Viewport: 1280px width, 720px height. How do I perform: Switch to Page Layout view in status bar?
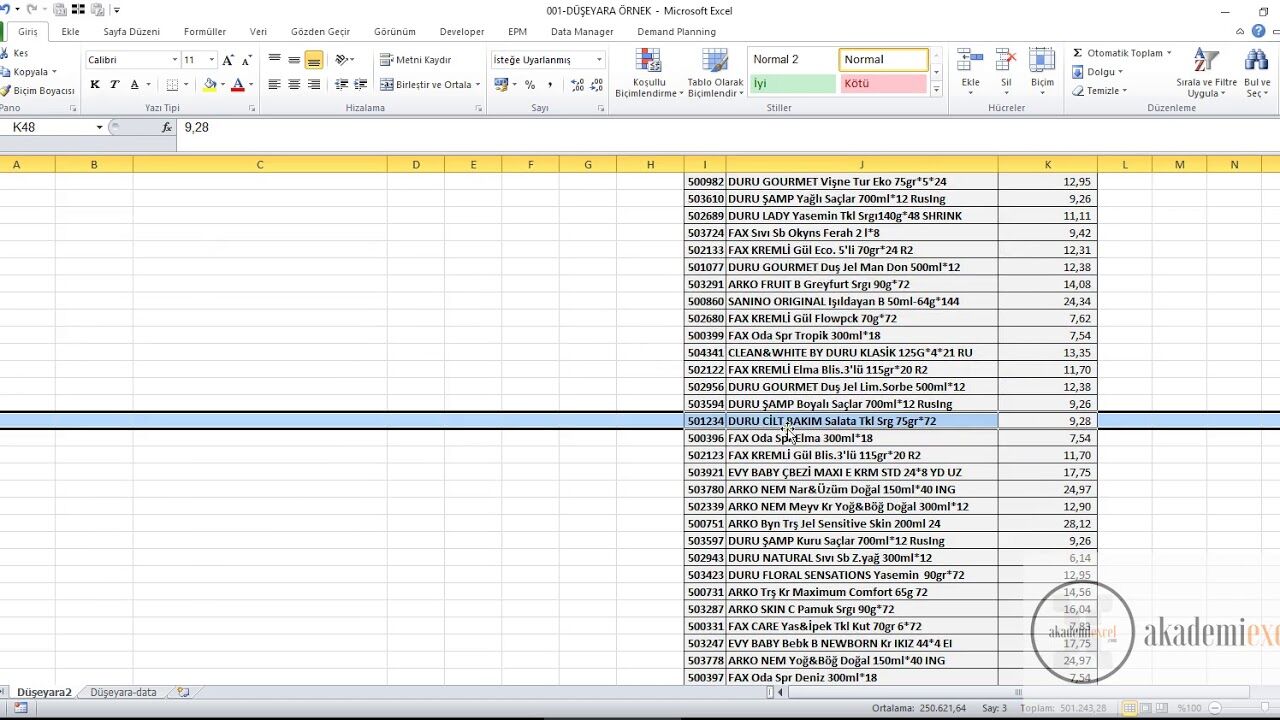tap(1146, 708)
